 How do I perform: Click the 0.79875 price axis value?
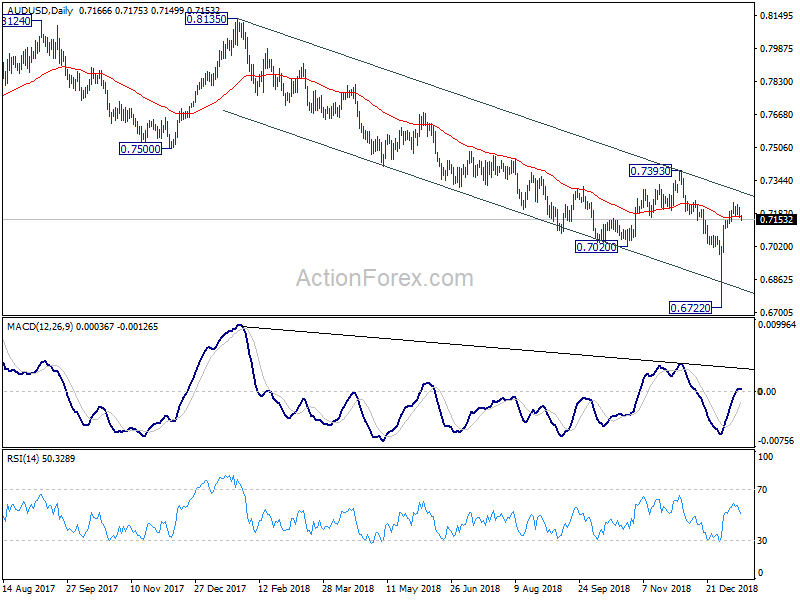pyautogui.click(x=777, y=49)
